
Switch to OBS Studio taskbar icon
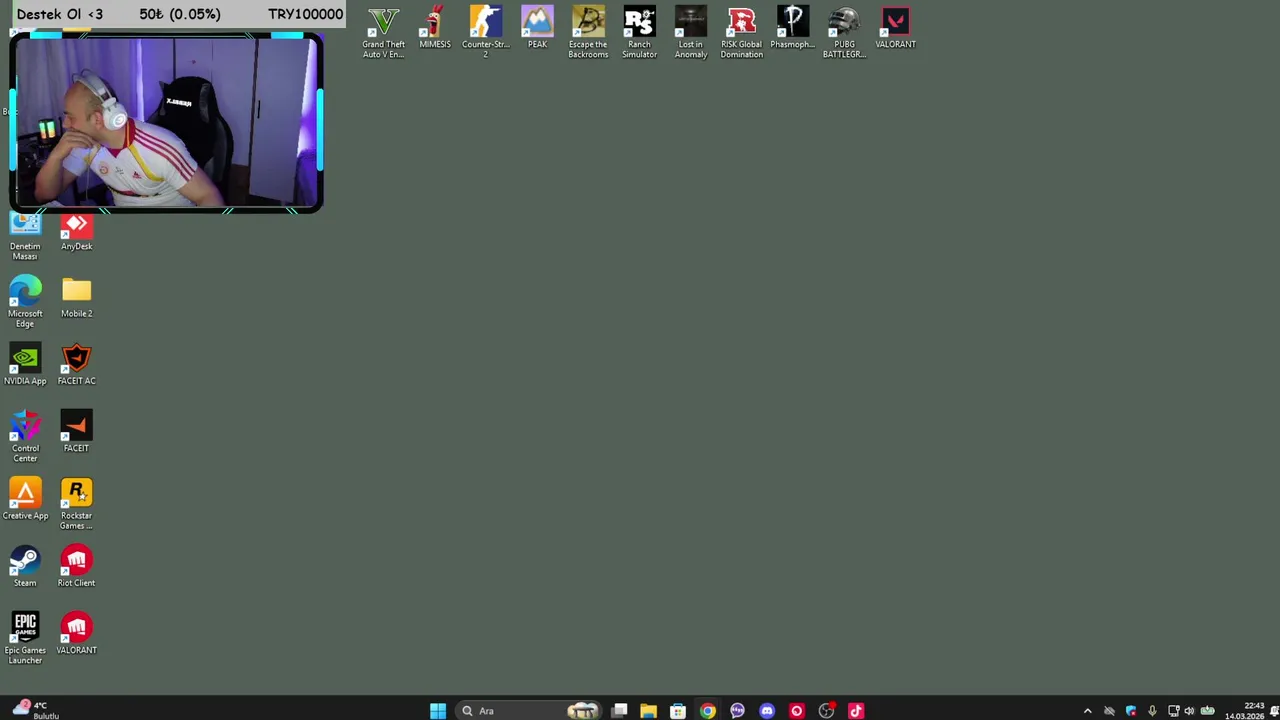point(826,711)
